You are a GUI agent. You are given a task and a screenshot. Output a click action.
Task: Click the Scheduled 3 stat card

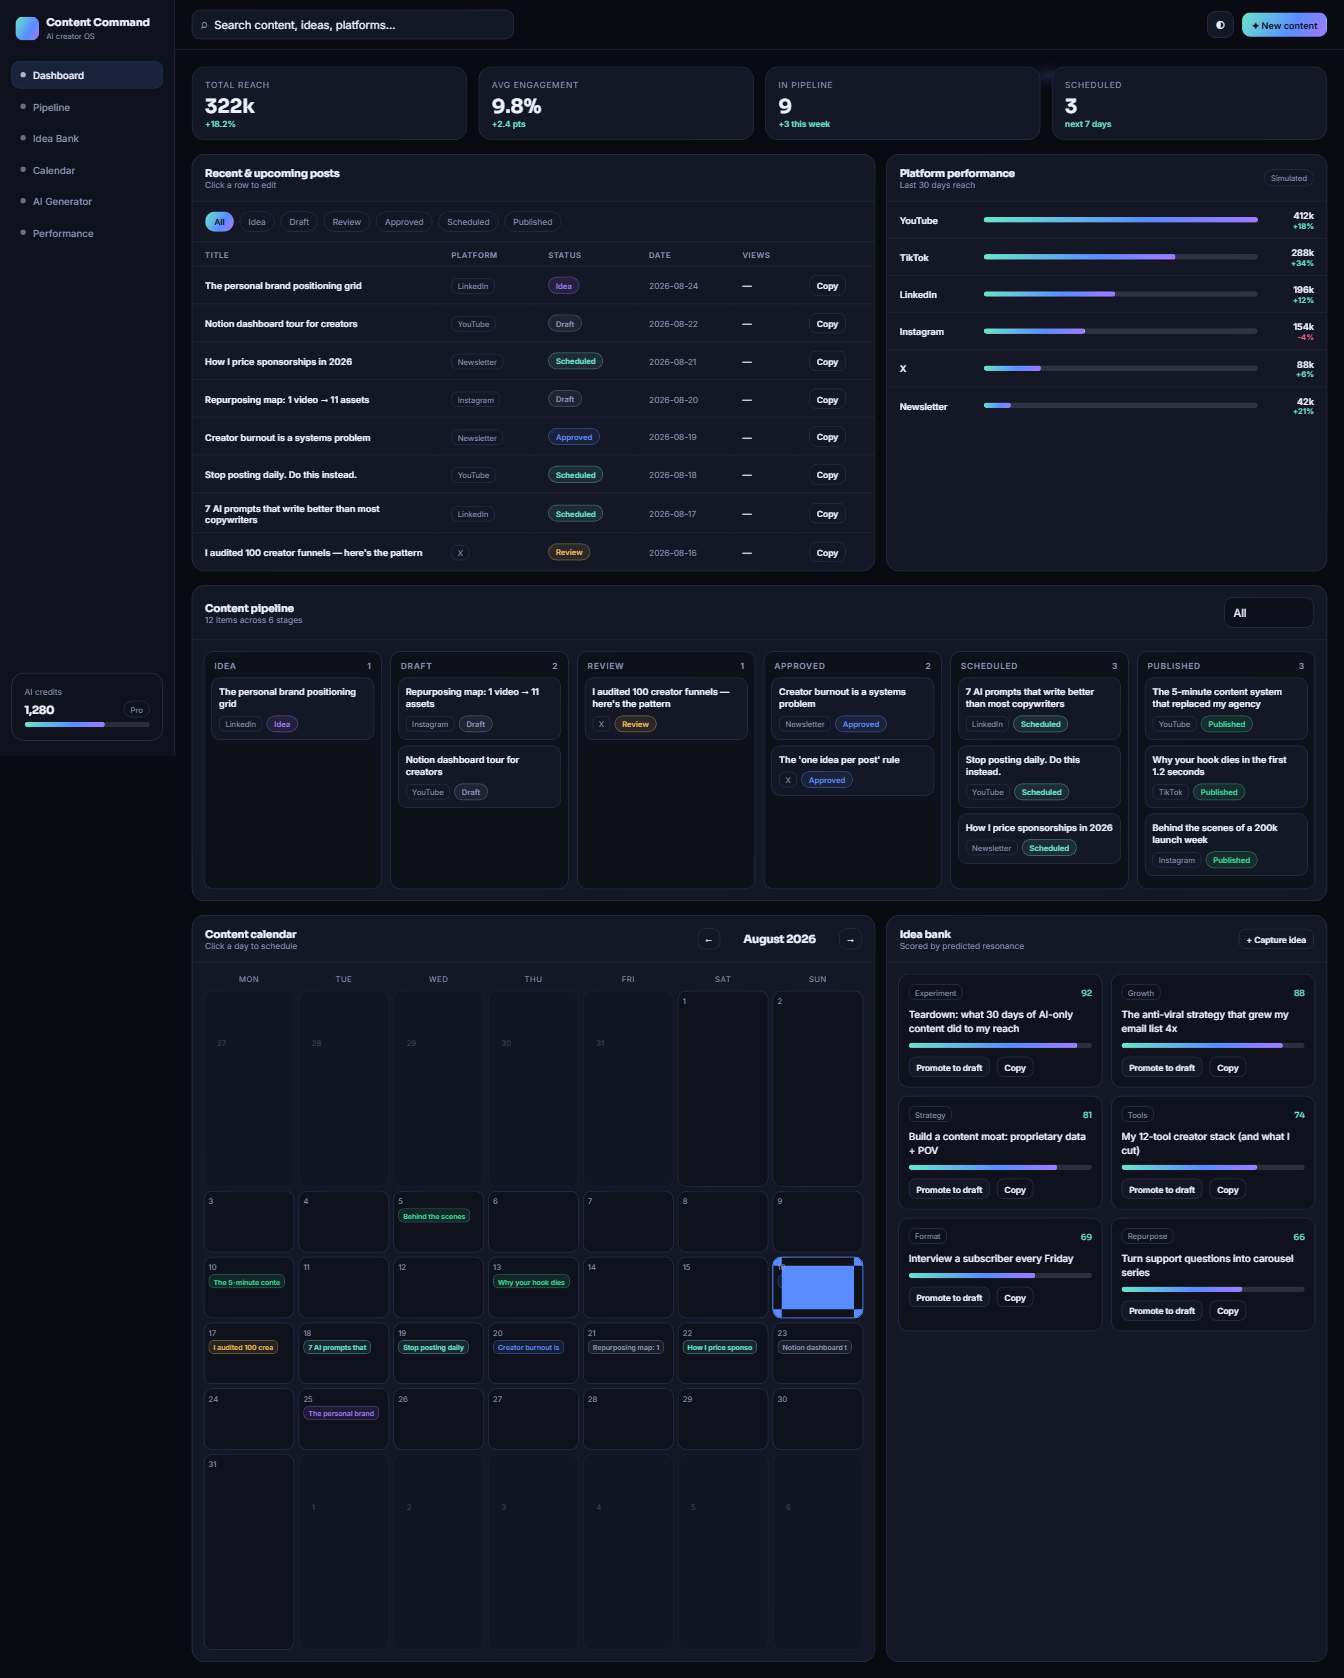(1189, 103)
